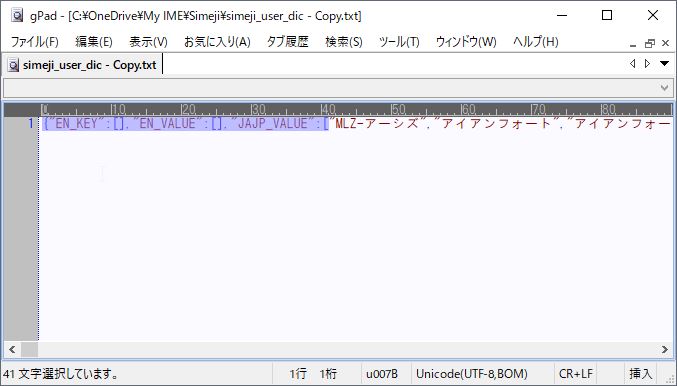Image resolution: width=677 pixels, height=386 pixels.
Task: Click the gPad application icon in title bar
Action: click(17, 16)
